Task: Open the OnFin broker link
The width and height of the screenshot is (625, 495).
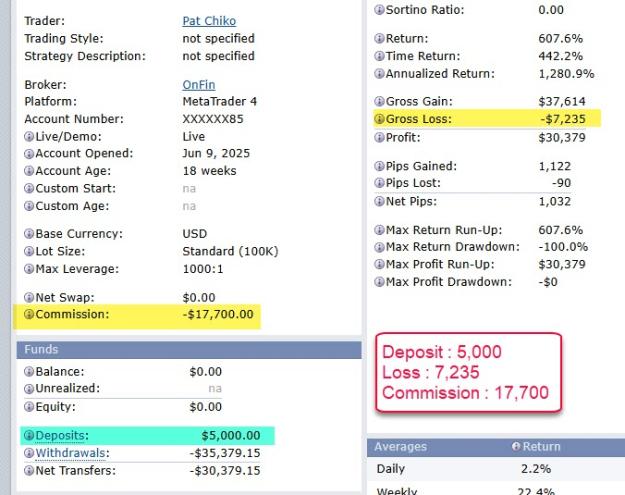Action: click(x=199, y=84)
